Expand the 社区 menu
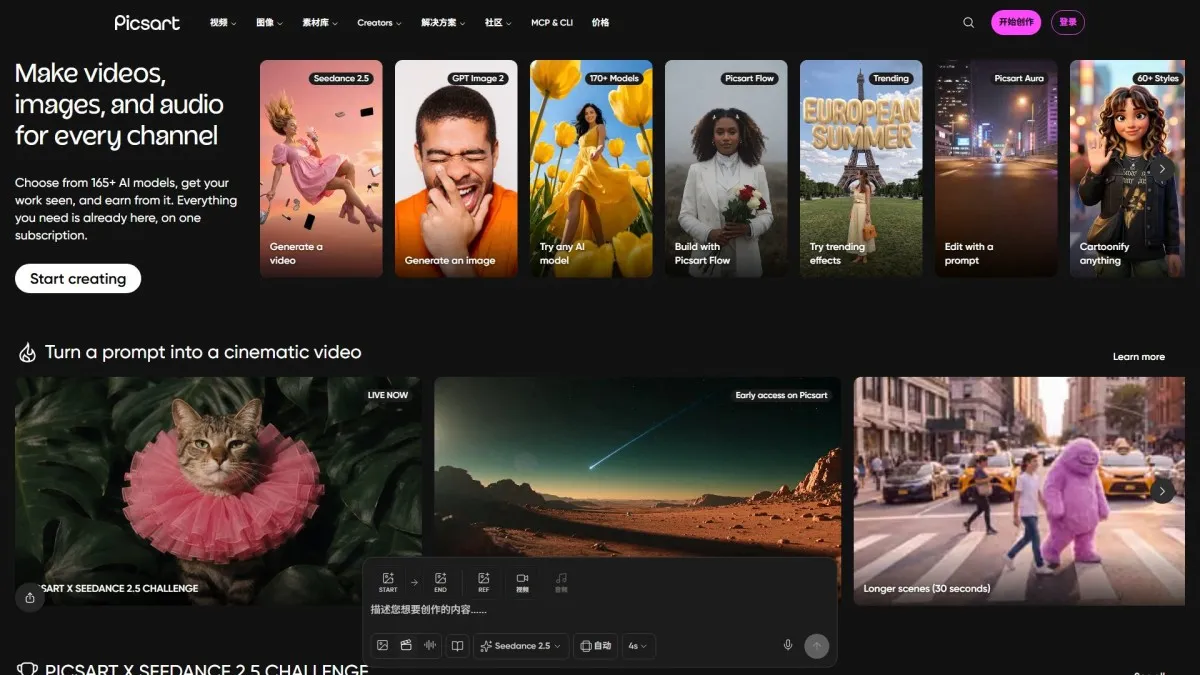Viewport: 1200px width, 675px height. tap(498, 22)
